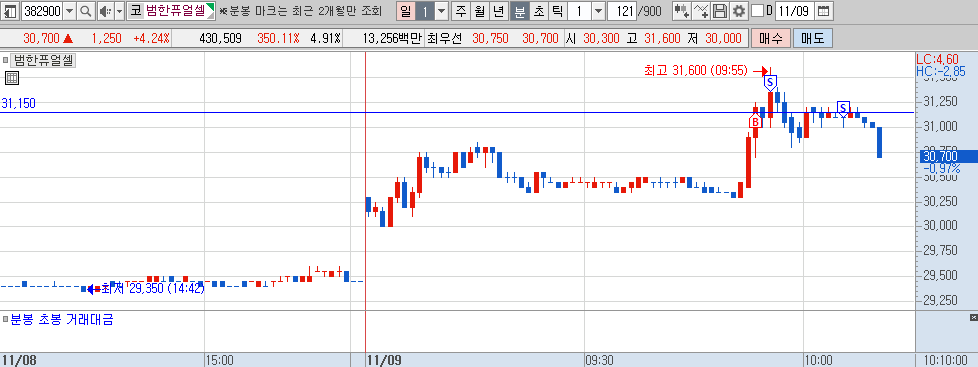Open the dropdown after the 일 1 selector
Viewport: 978px width, 367px height.
click(442, 11)
